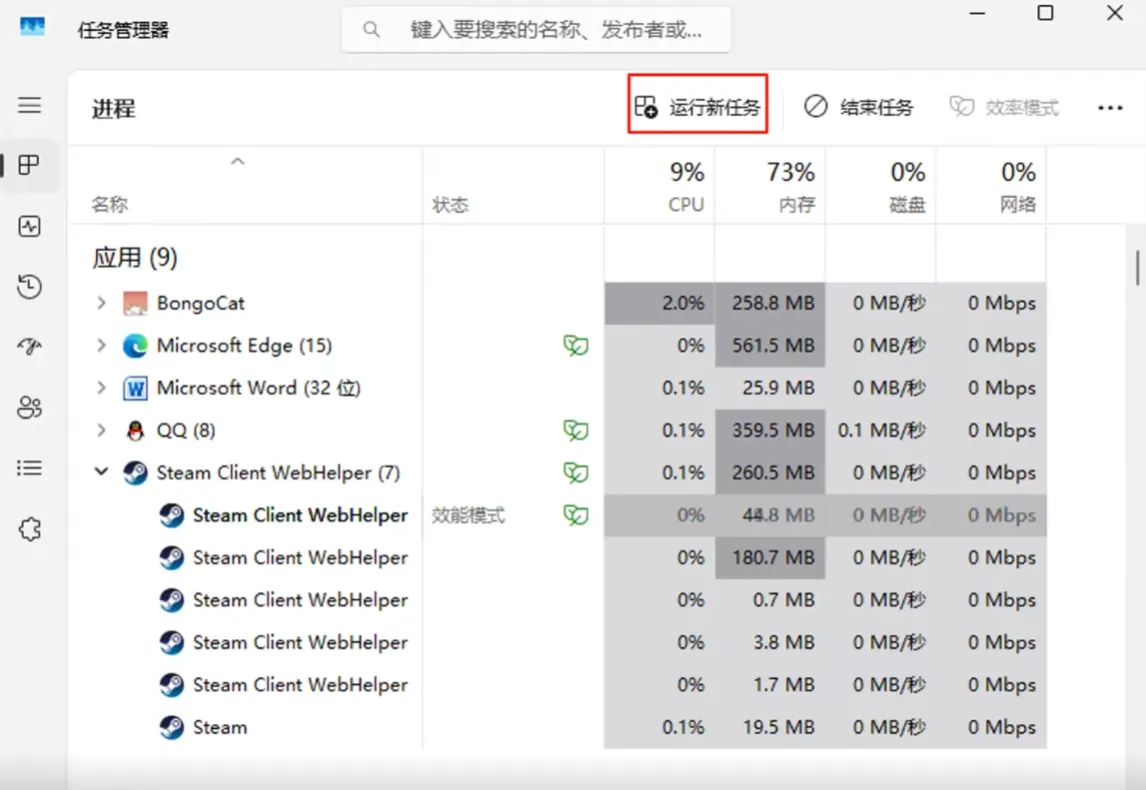
Task: Click the efficiency leaf on Steam Client WebHelper (7)
Action: [576, 473]
